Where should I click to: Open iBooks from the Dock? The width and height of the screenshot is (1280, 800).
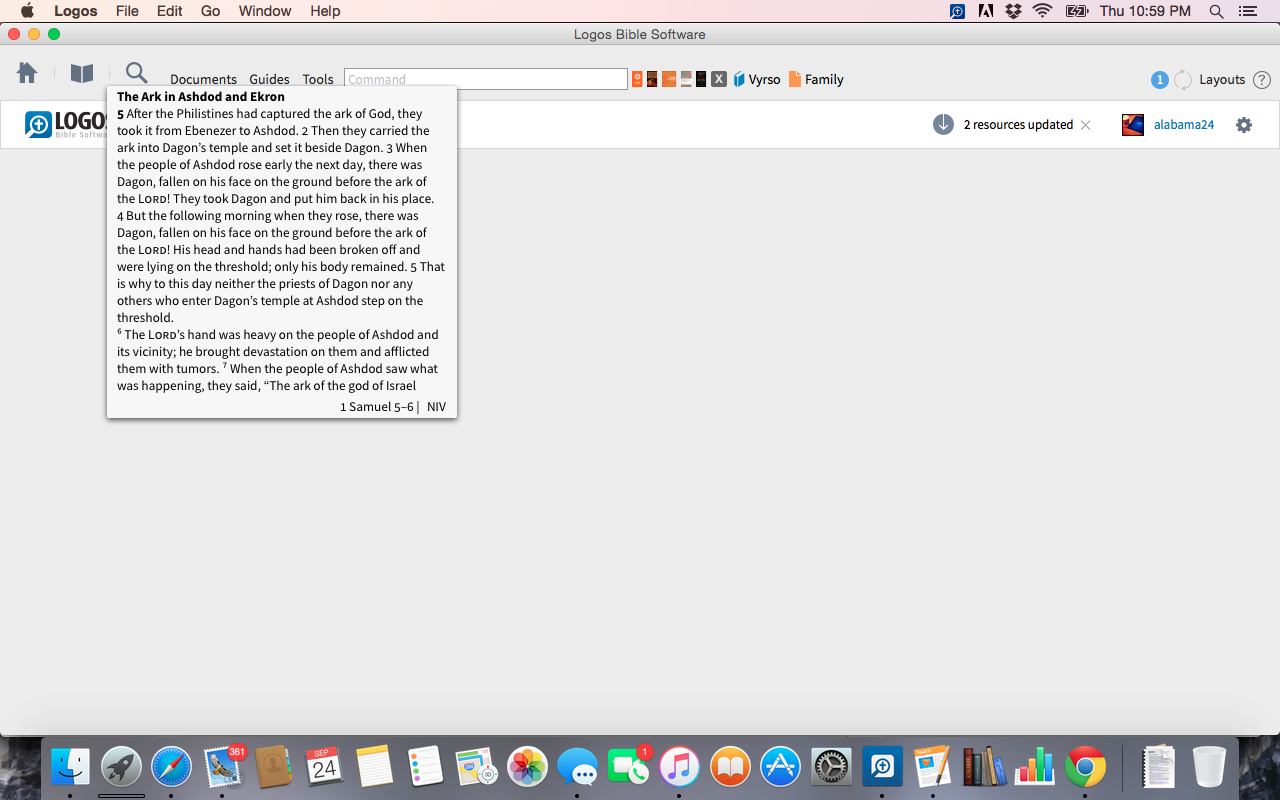[730, 768]
